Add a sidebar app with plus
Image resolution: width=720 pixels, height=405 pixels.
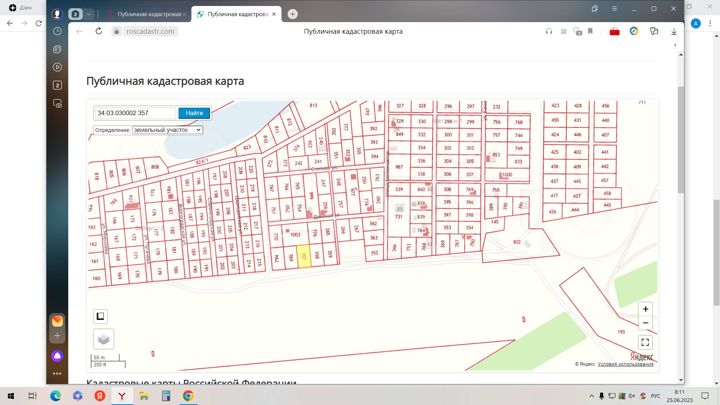click(x=57, y=336)
